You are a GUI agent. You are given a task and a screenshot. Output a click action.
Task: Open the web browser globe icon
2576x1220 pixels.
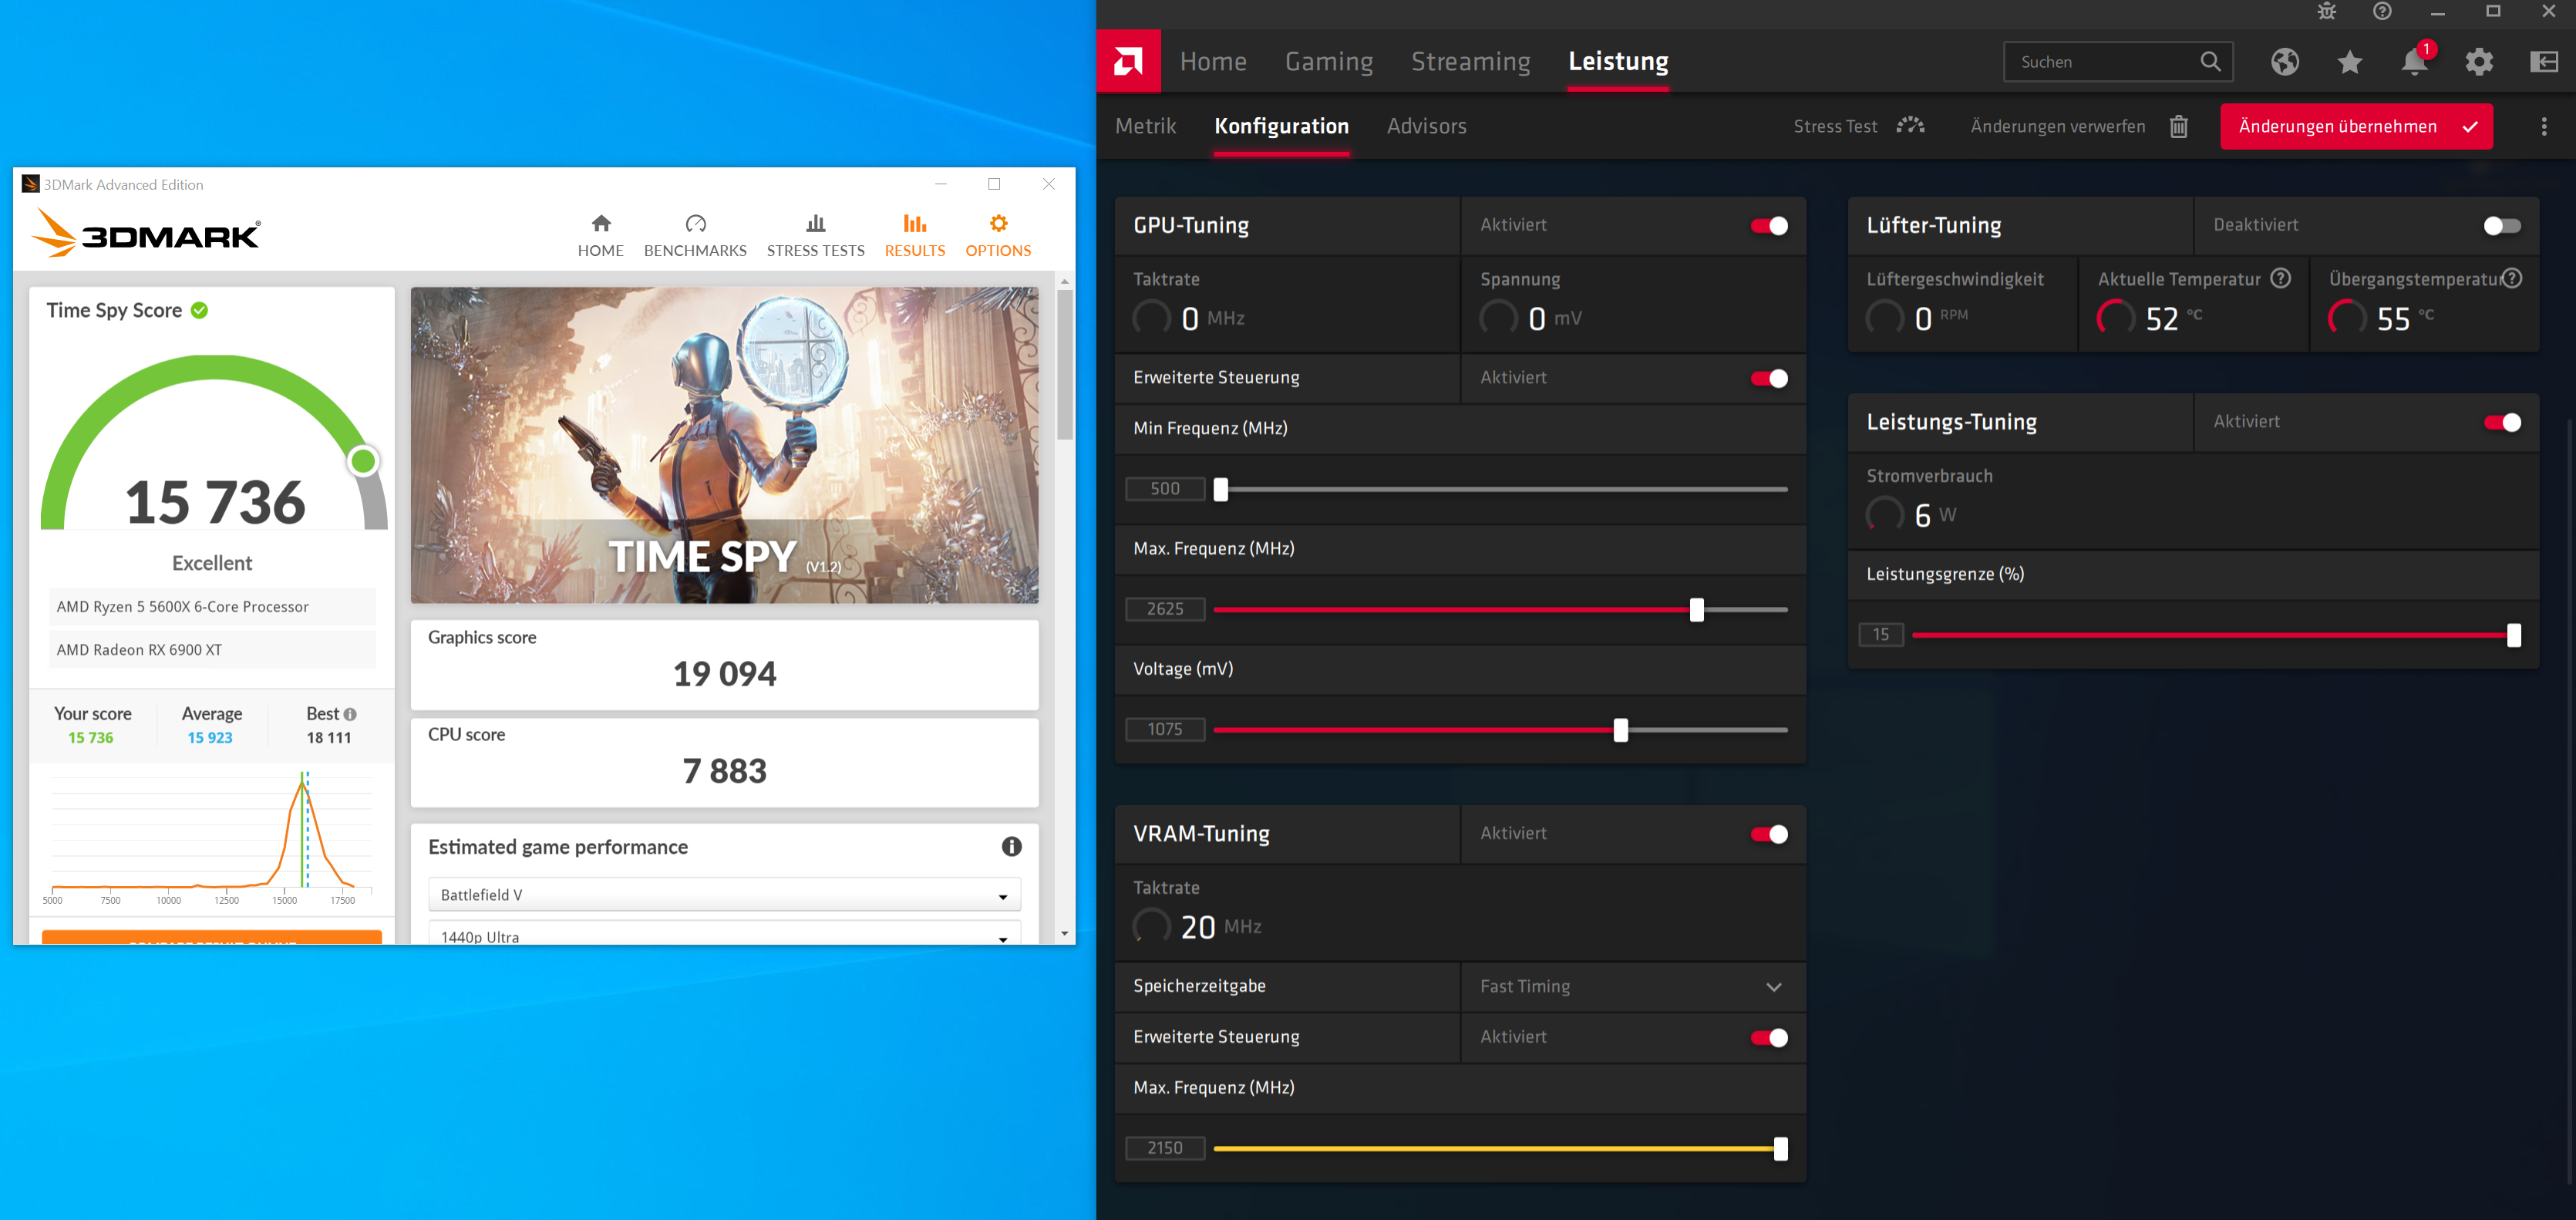click(2284, 62)
